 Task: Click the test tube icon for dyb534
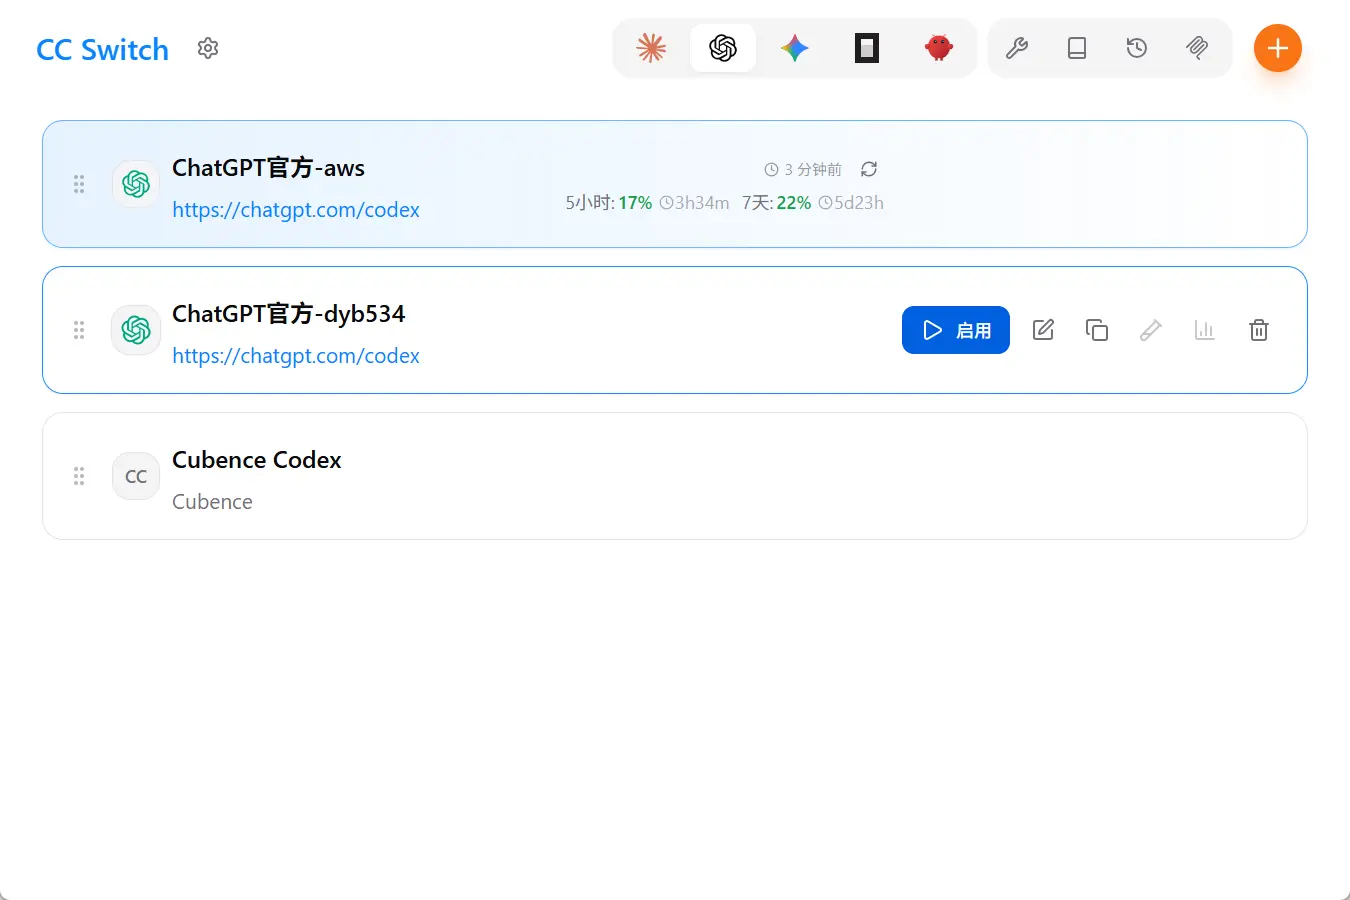(1151, 330)
